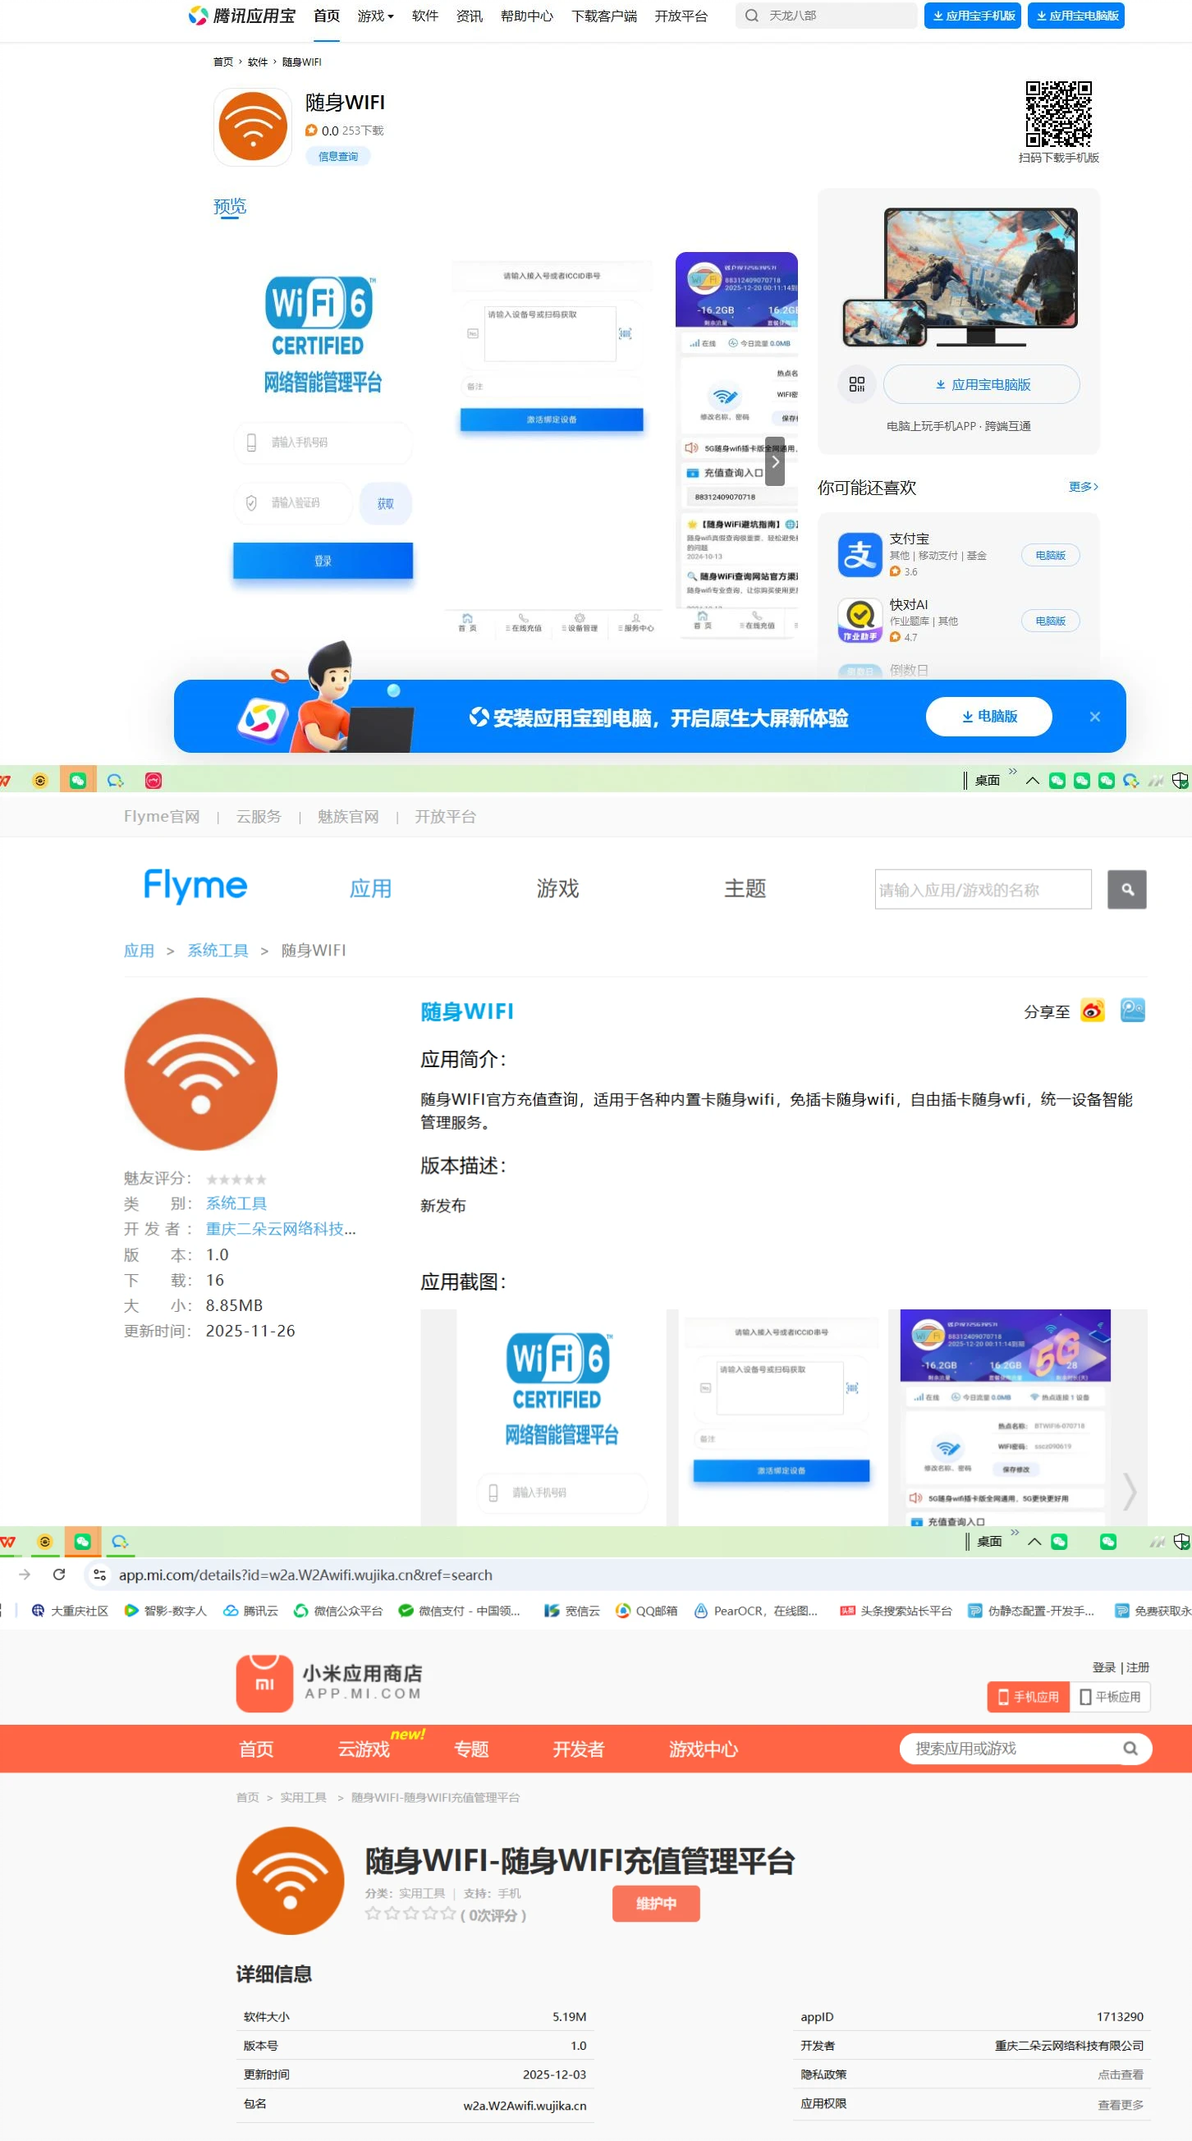Click the Xiaomi store search magnifier
The width and height of the screenshot is (1192, 2141).
(x=1130, y=1748)
